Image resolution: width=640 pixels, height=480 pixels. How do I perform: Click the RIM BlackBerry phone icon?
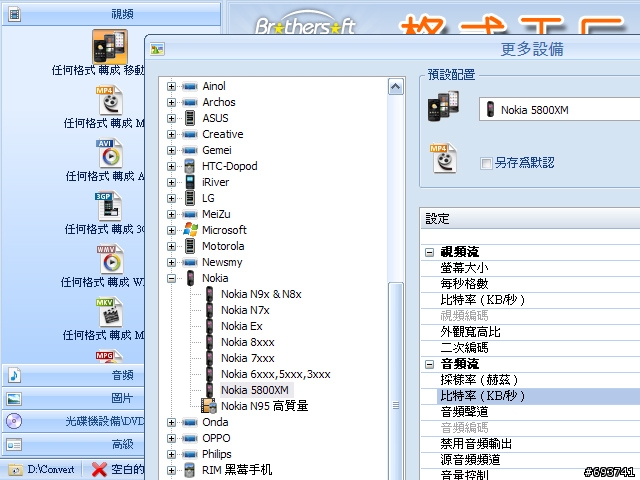pyautogui.click(x=190, y=470)
